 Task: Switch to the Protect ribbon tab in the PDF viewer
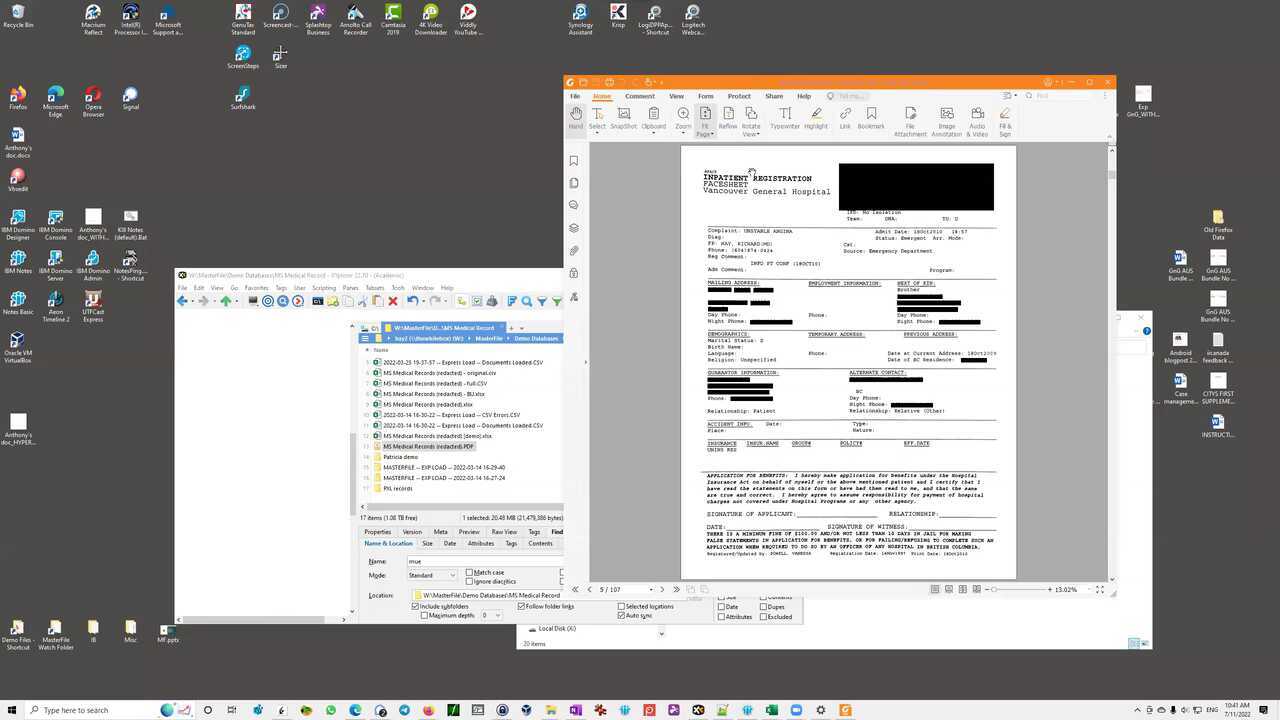tap(739, 96)
